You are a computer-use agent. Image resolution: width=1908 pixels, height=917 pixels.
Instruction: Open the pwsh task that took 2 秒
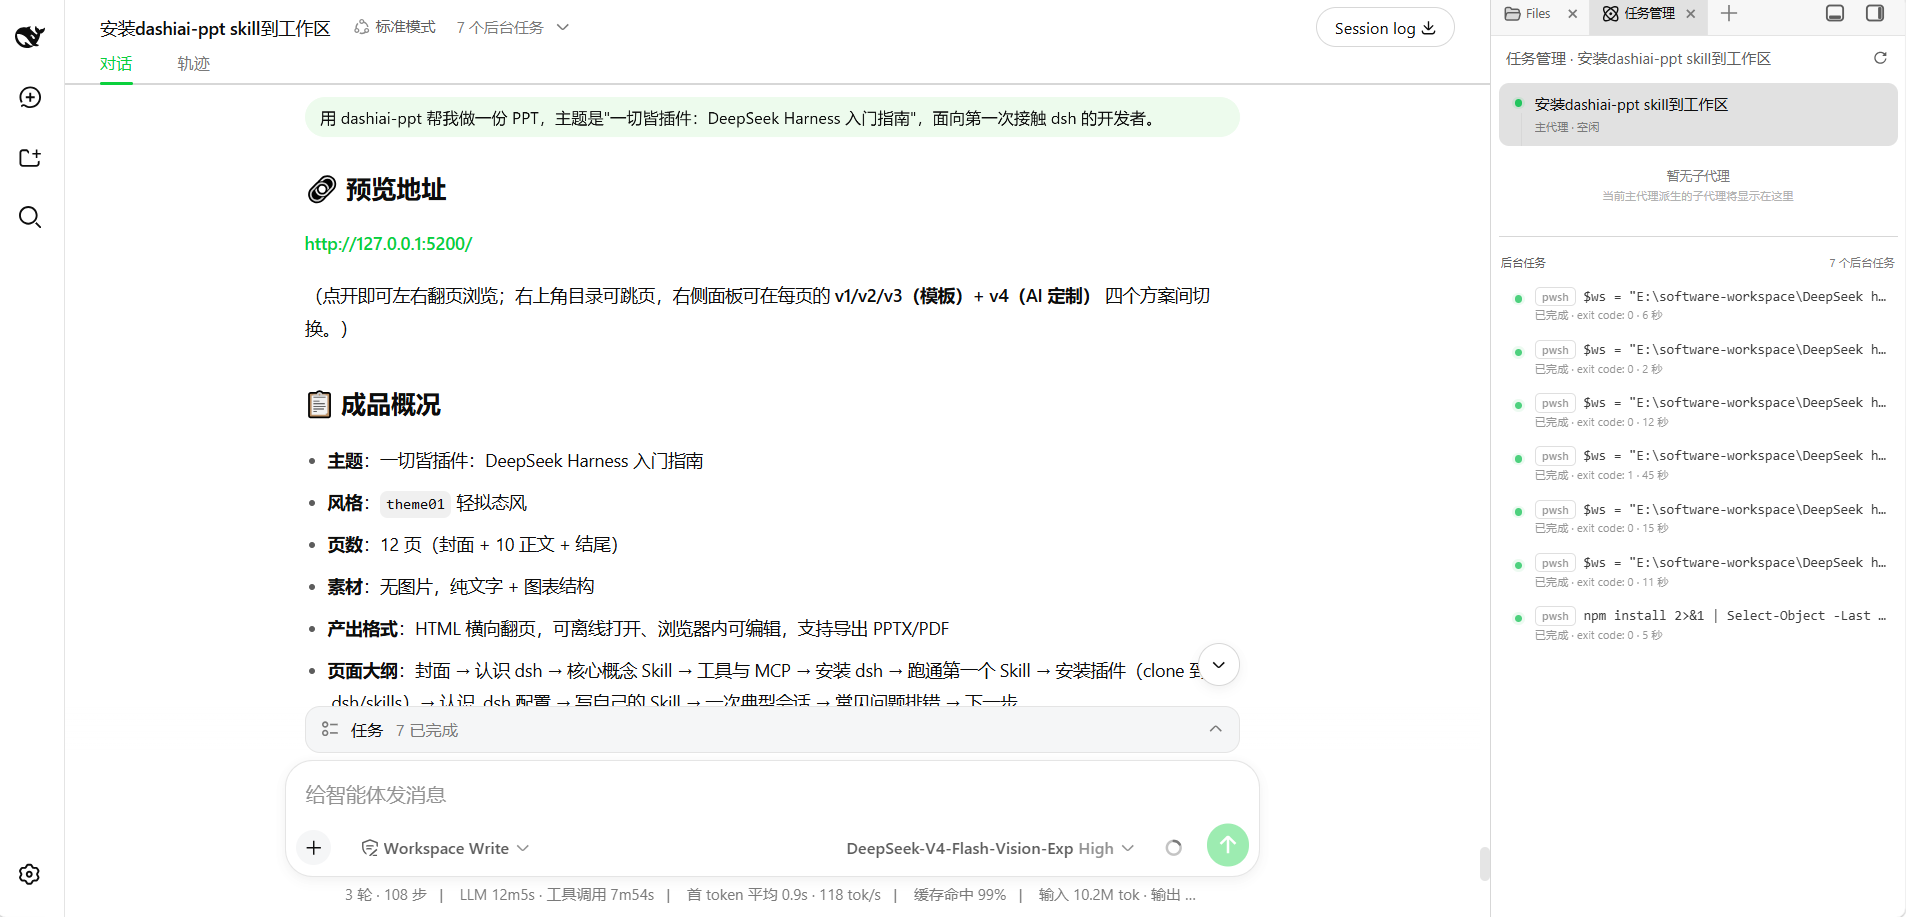pyautogui.click(x=1698, y=358)
